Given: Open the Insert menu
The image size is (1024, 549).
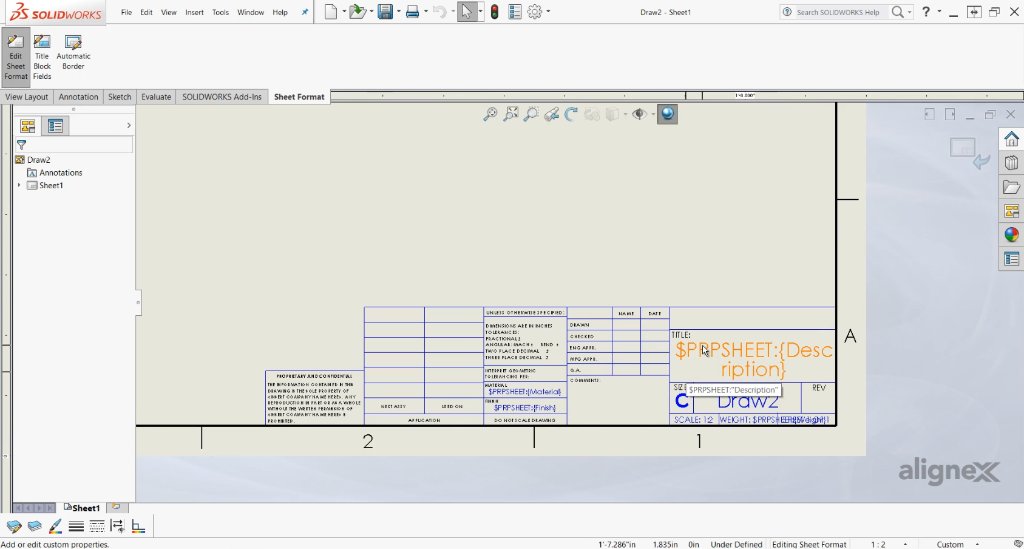Looking at the screenshot, I should coord(194,12).
